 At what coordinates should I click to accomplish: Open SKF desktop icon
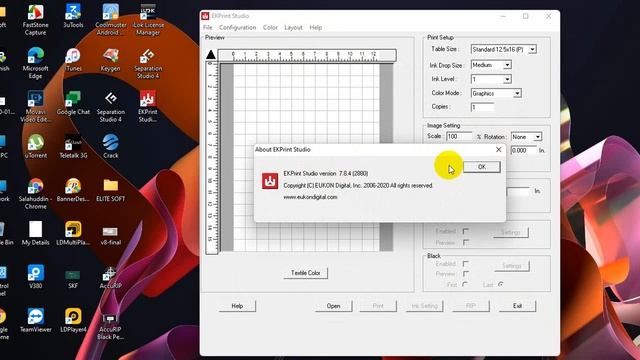(x=73, y=278)
